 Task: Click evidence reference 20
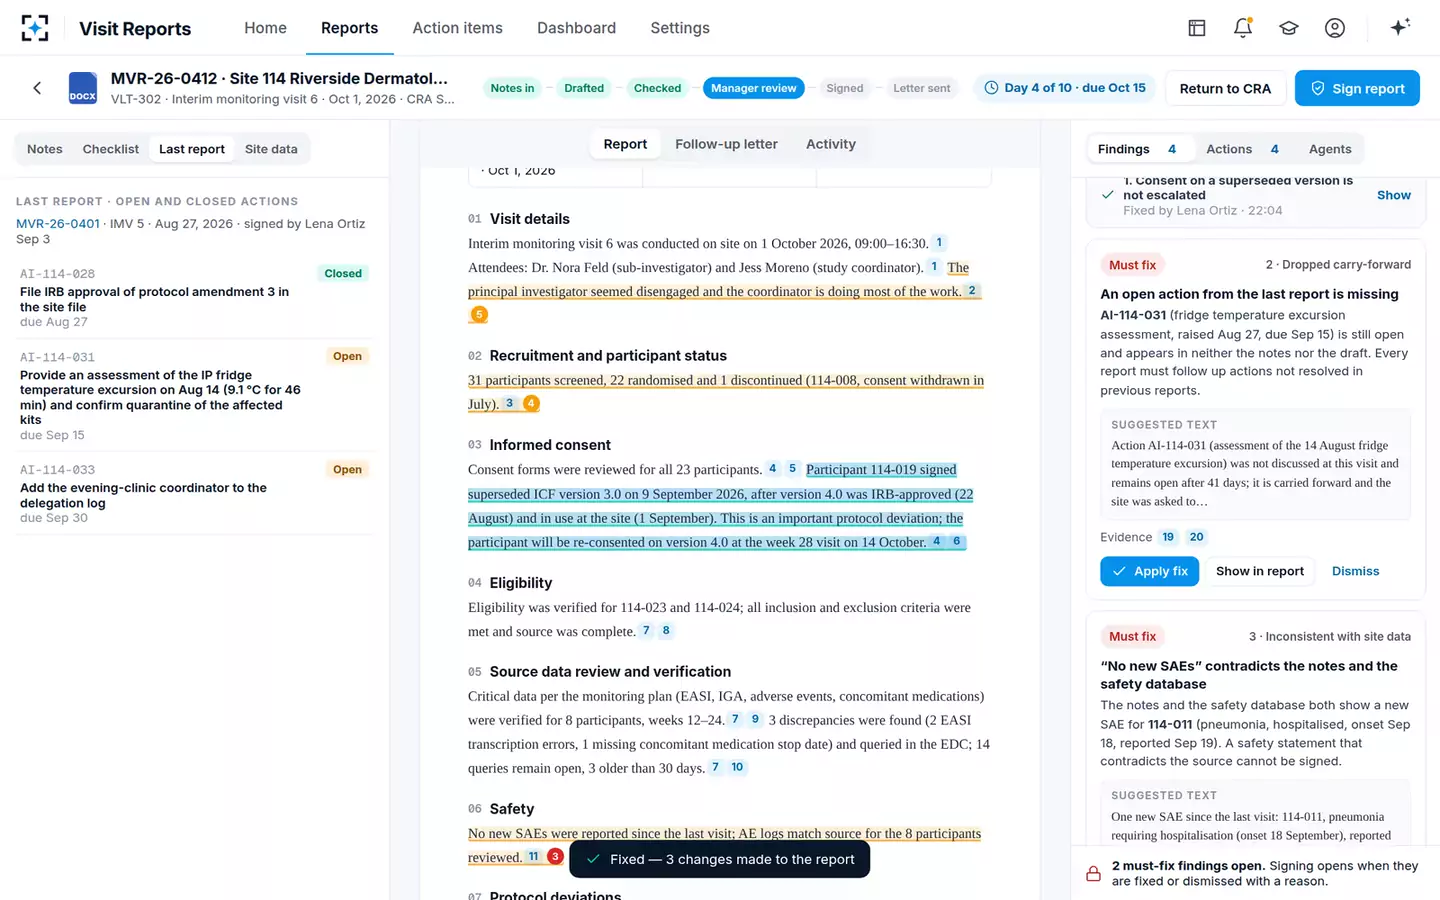coord(1196,537)
